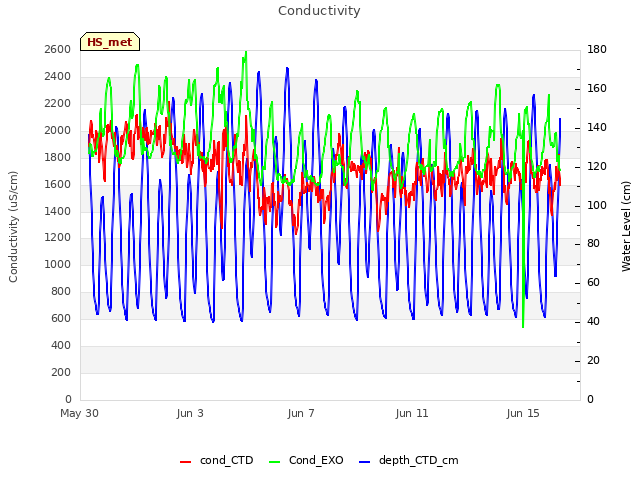Image resolution: width=640 pixels, height=480 pixels.
Task: Click the 1400 conductivity axis value
Action: [58, 211]
